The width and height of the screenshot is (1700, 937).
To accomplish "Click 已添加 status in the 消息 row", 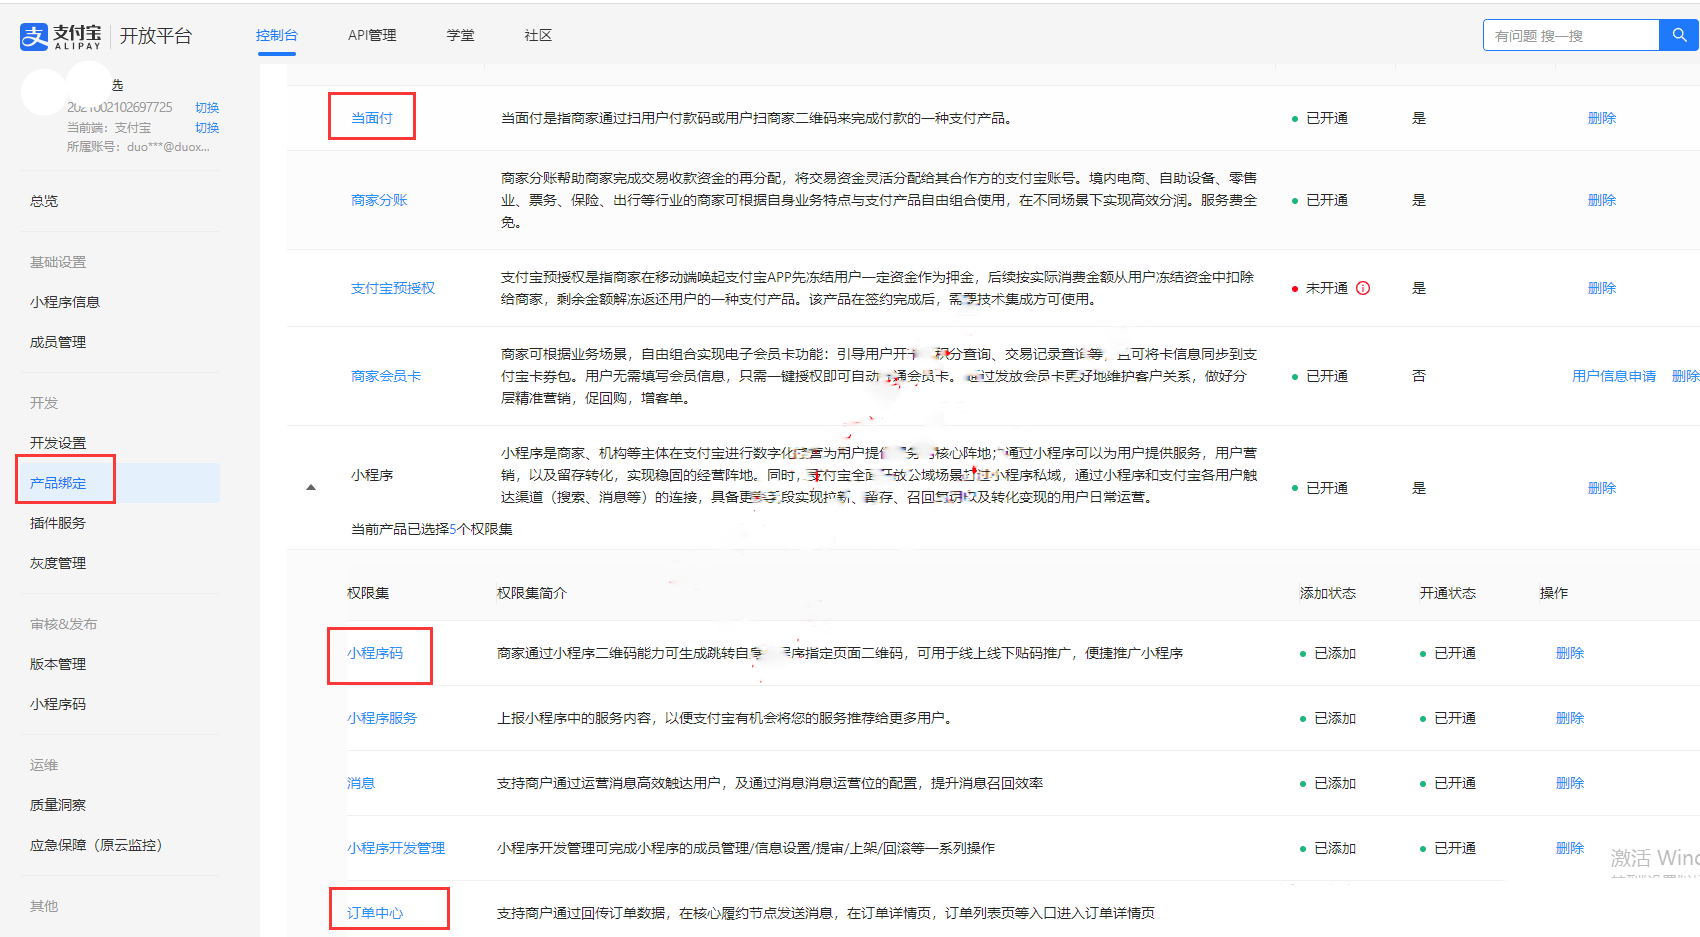I will 1335,783.
